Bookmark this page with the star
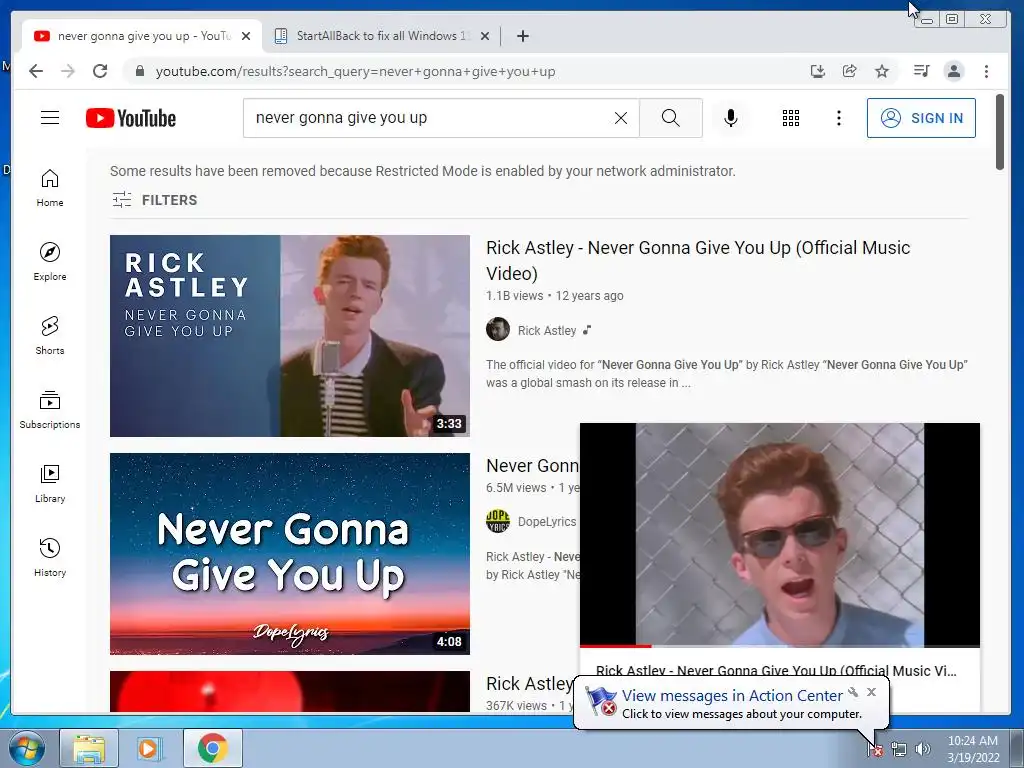The height and width of the screenshot is (768, 1024). coord(882,71)
